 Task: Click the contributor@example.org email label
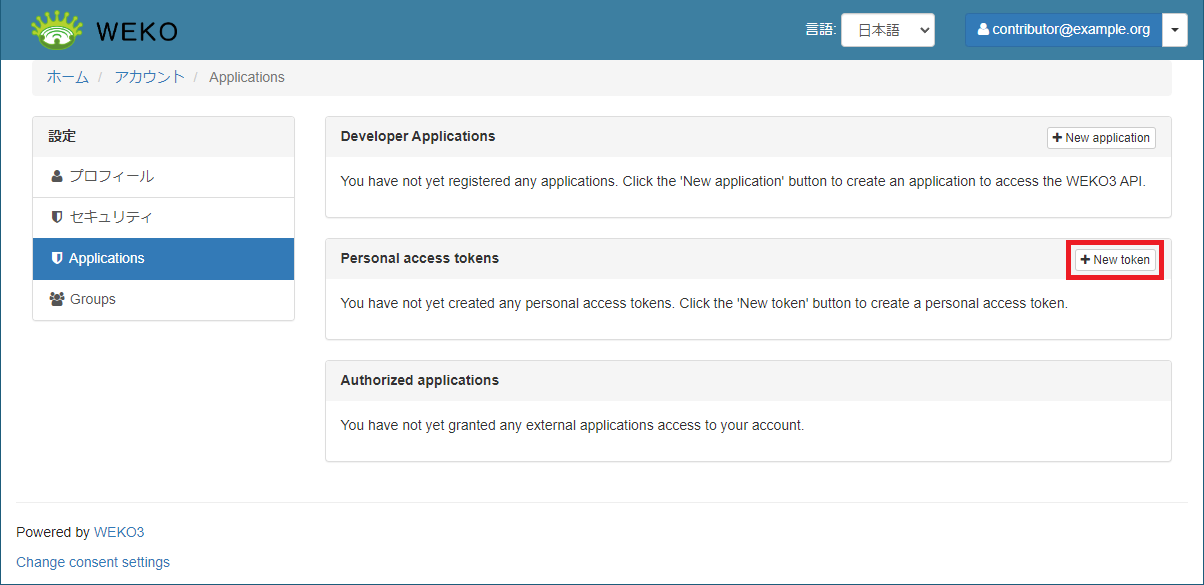tap(1071, 30)
